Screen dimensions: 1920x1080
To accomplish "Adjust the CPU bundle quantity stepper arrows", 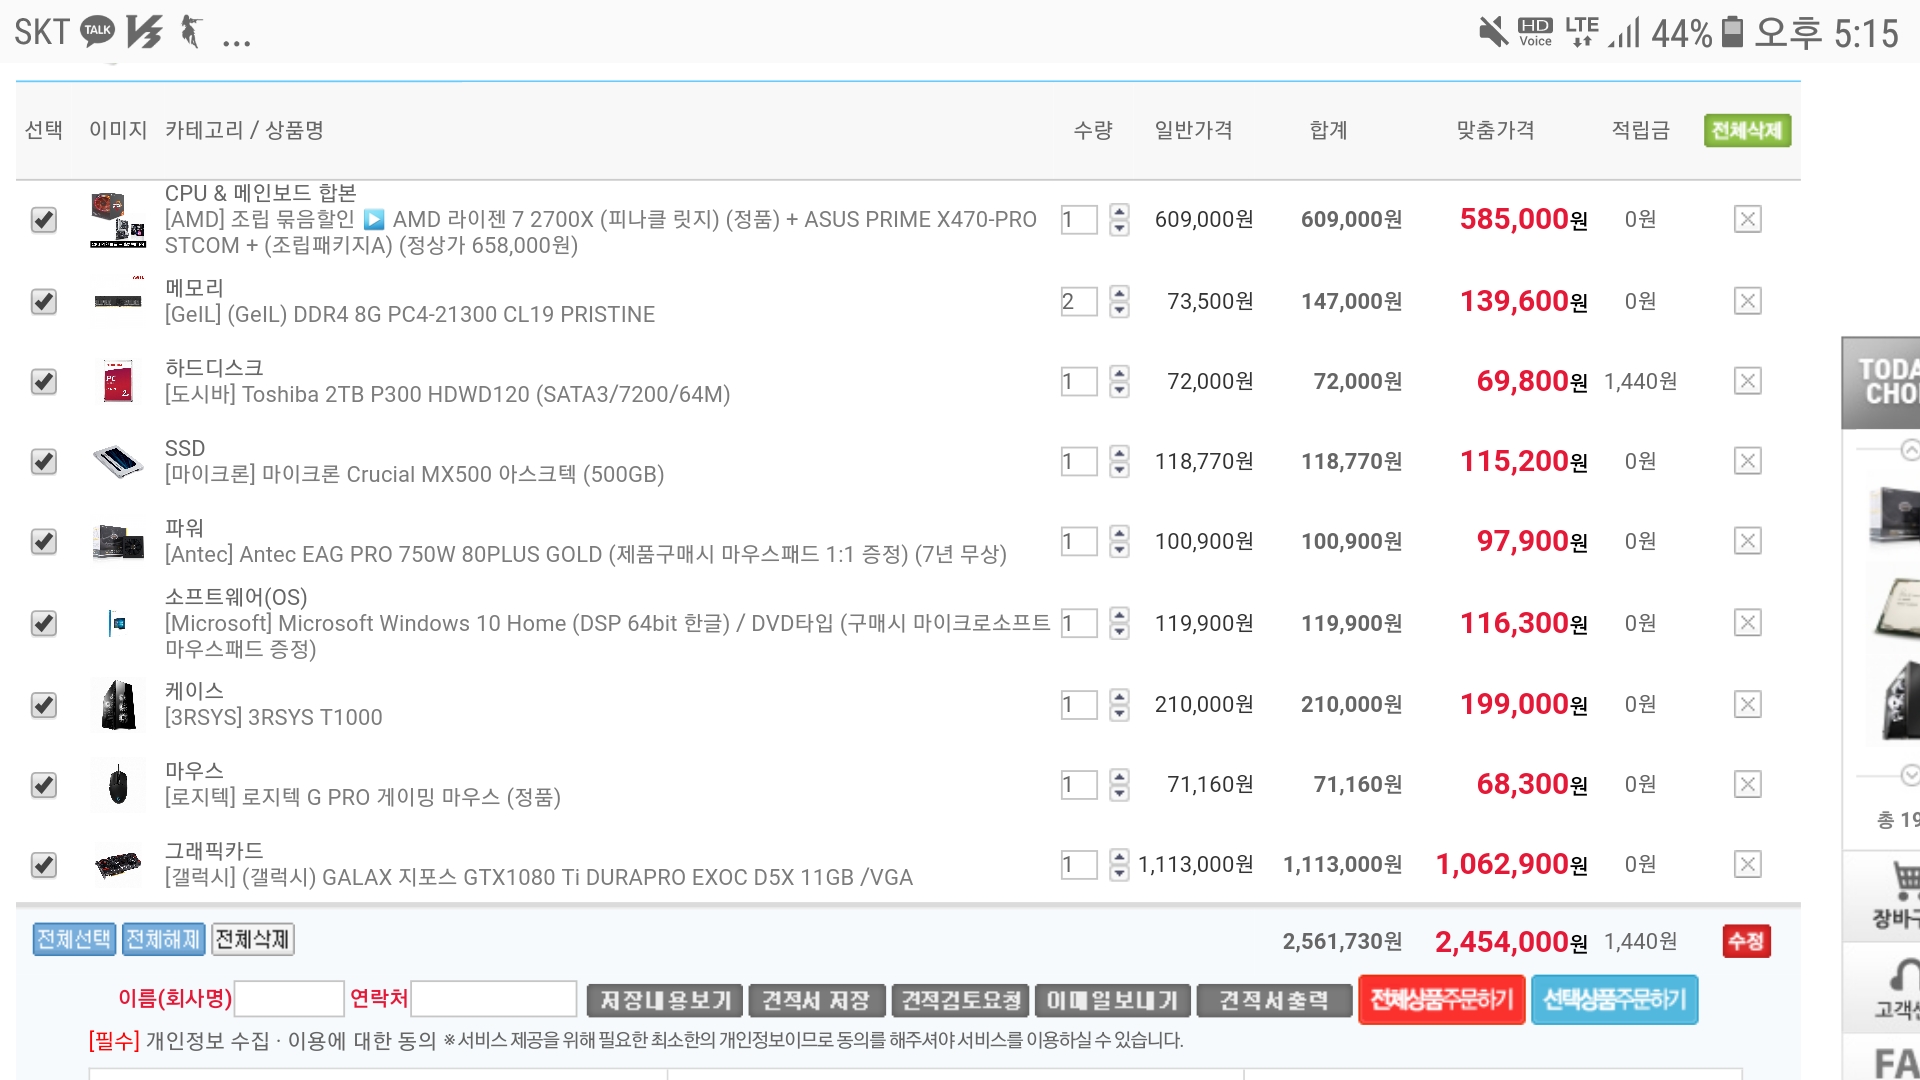I will pyautogui.click(x=1120, y=219).
